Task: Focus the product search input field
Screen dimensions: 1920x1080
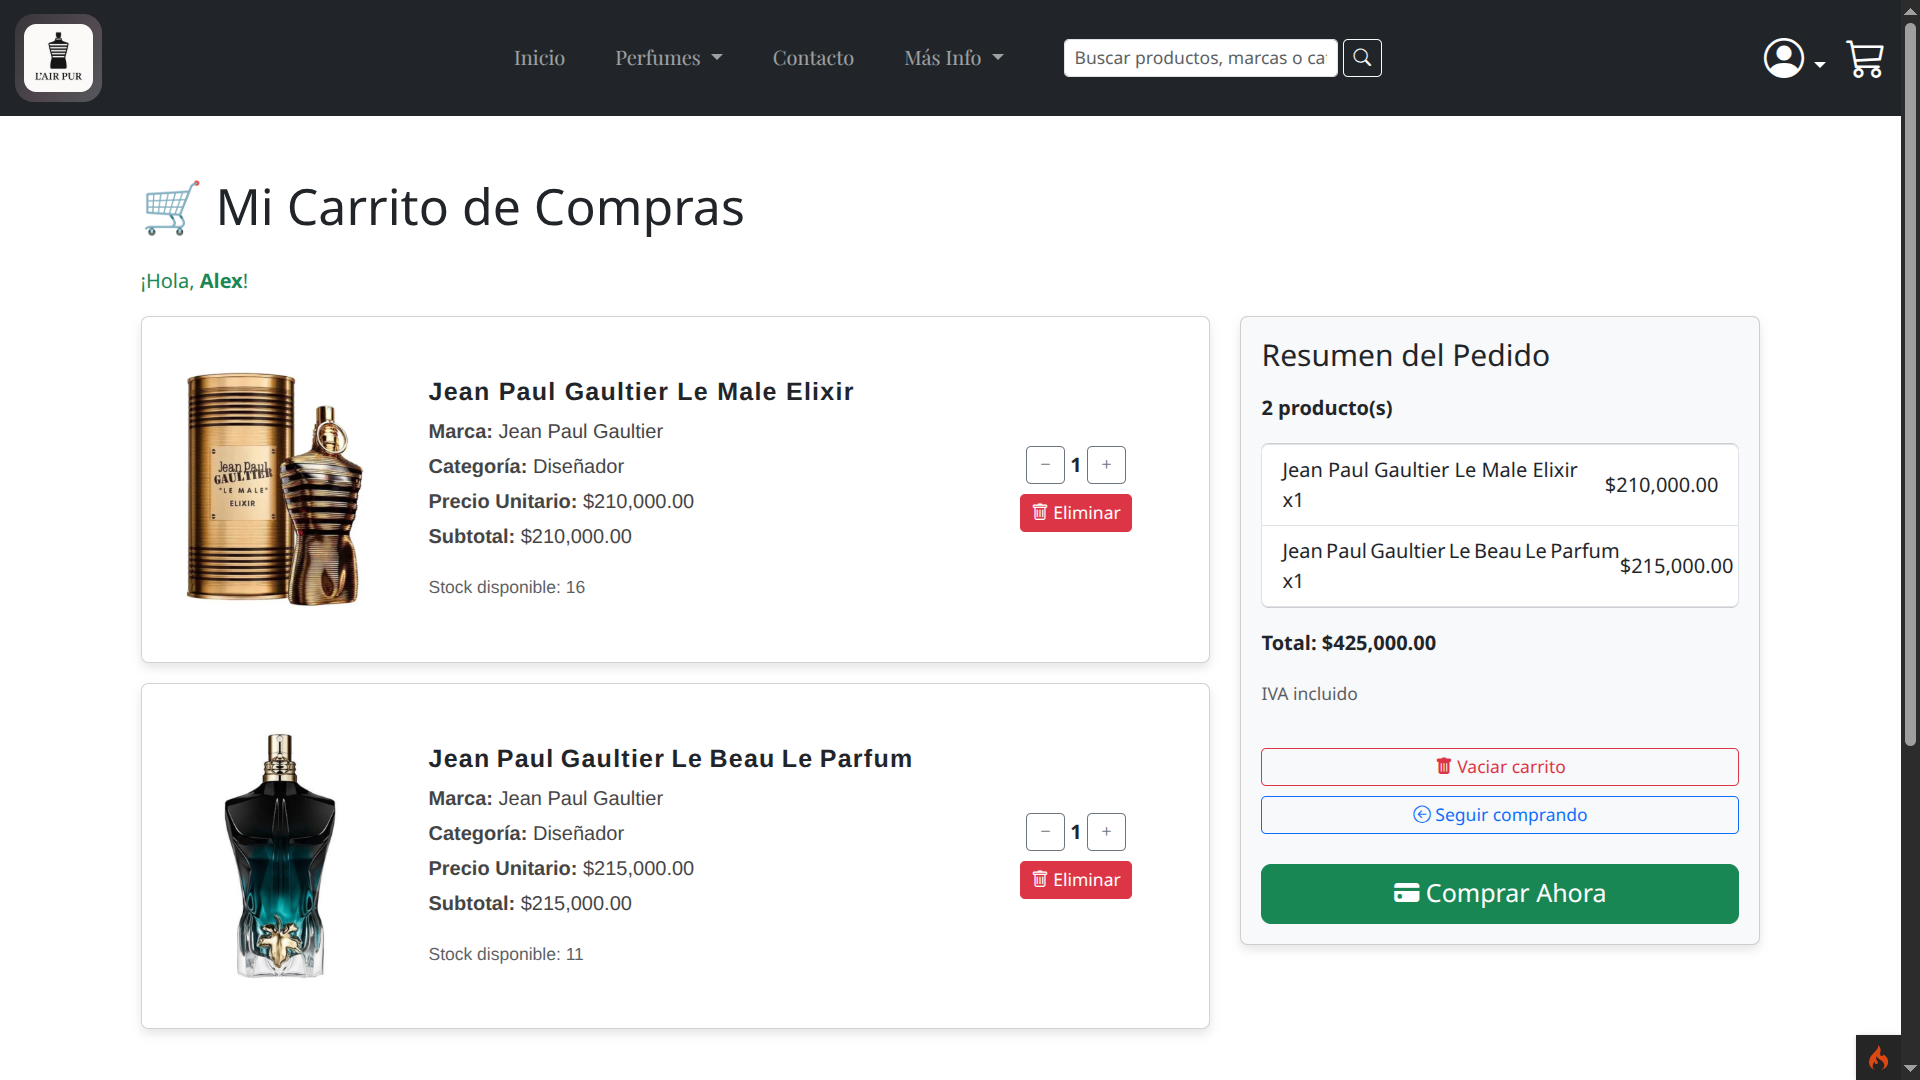Action: (x=1200, y=58)
